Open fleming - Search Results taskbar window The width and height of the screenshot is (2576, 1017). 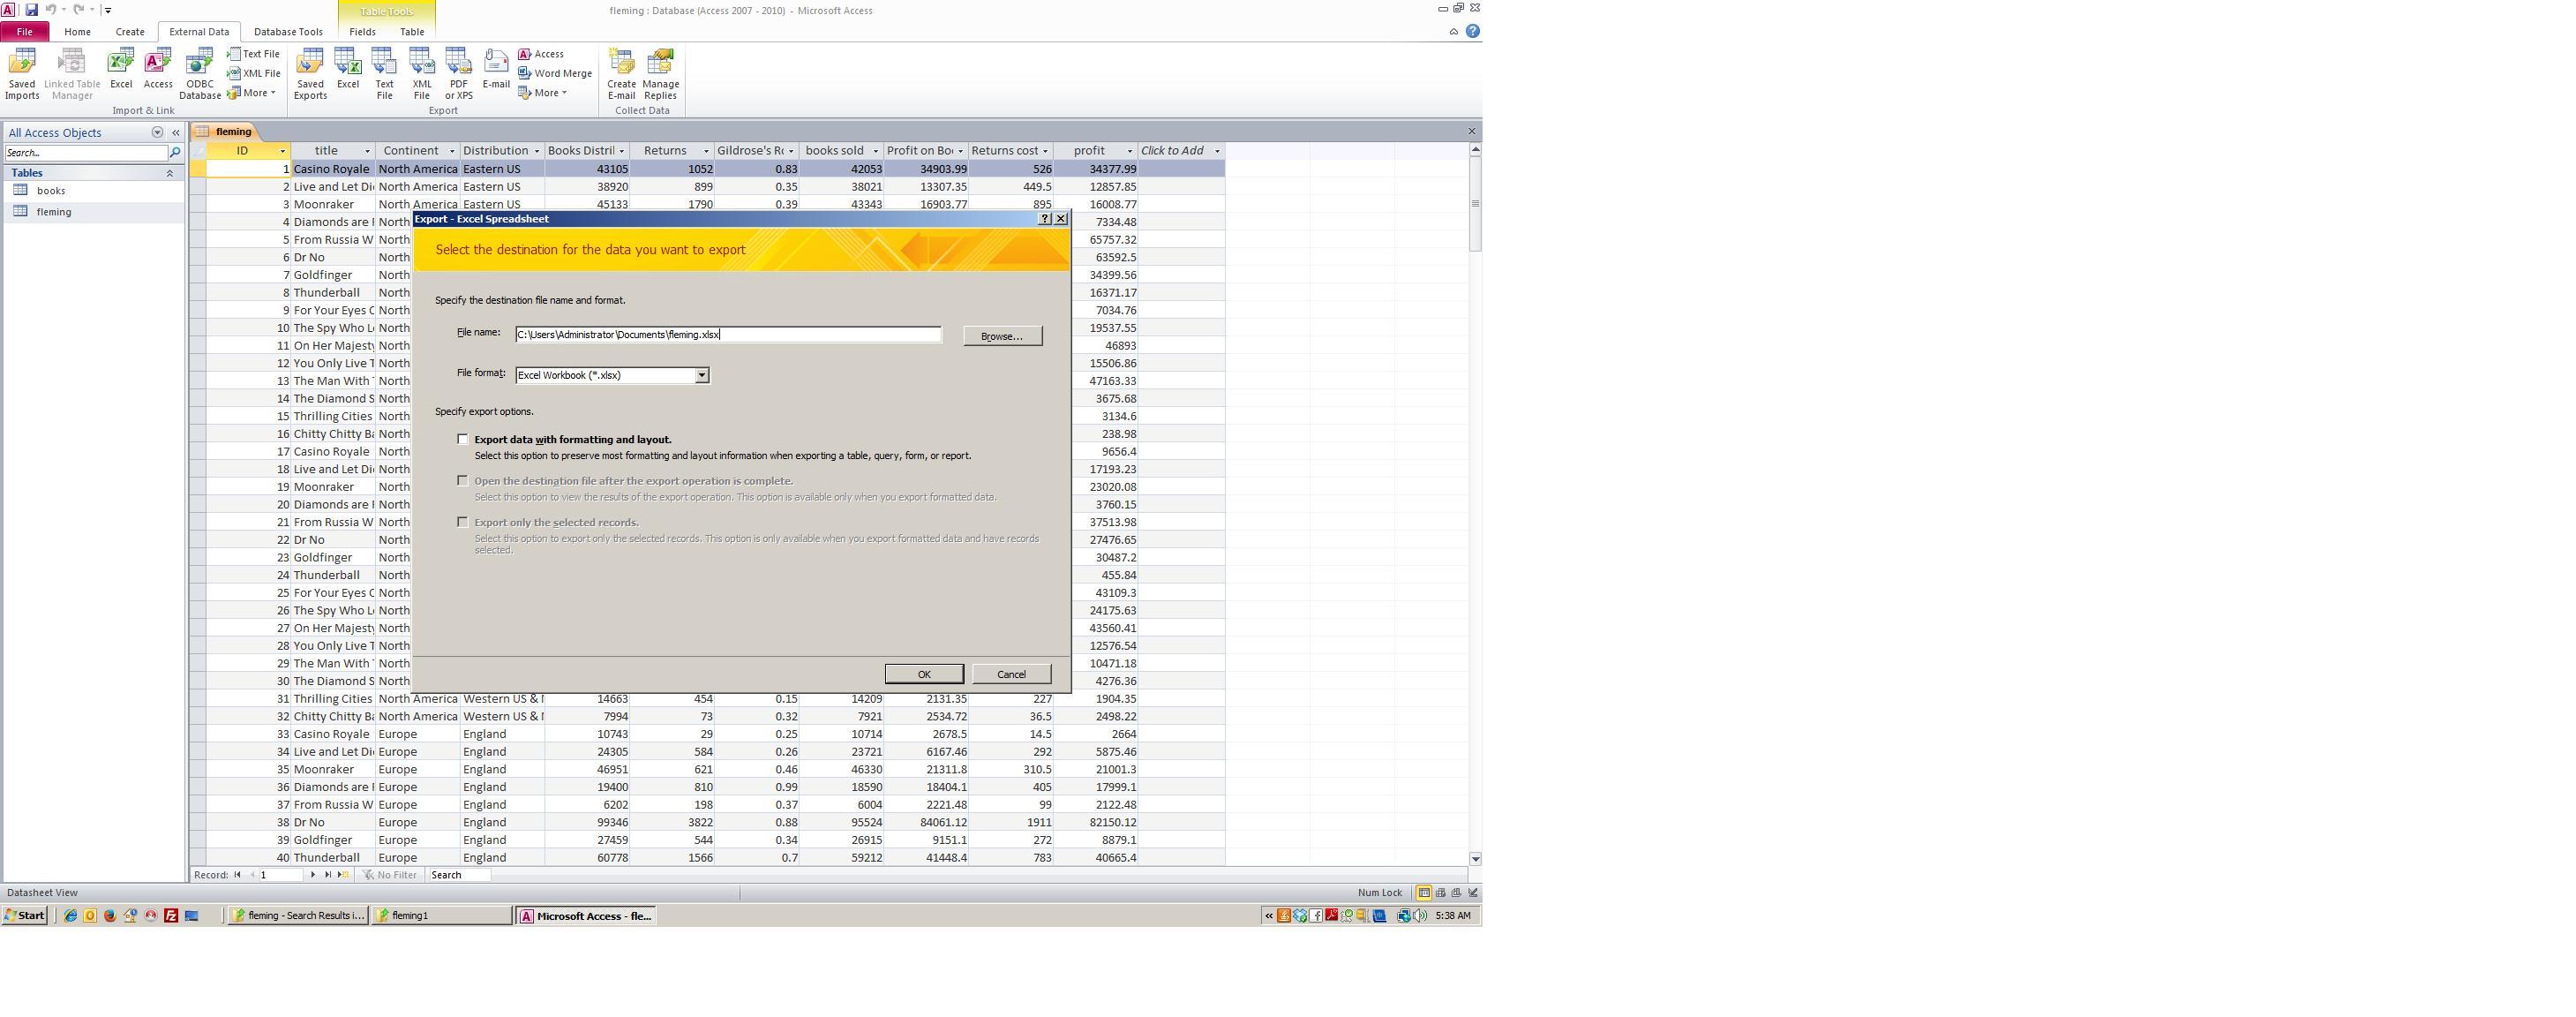coord(298,916)
